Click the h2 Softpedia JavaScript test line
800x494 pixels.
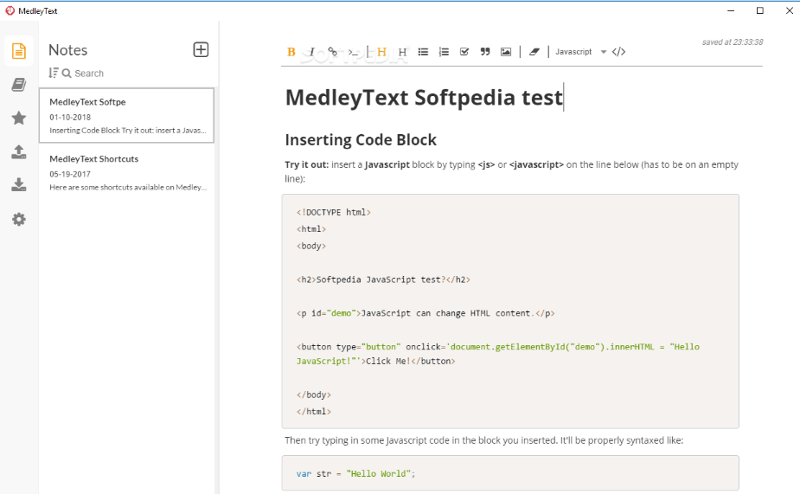[x=383, y=280]
